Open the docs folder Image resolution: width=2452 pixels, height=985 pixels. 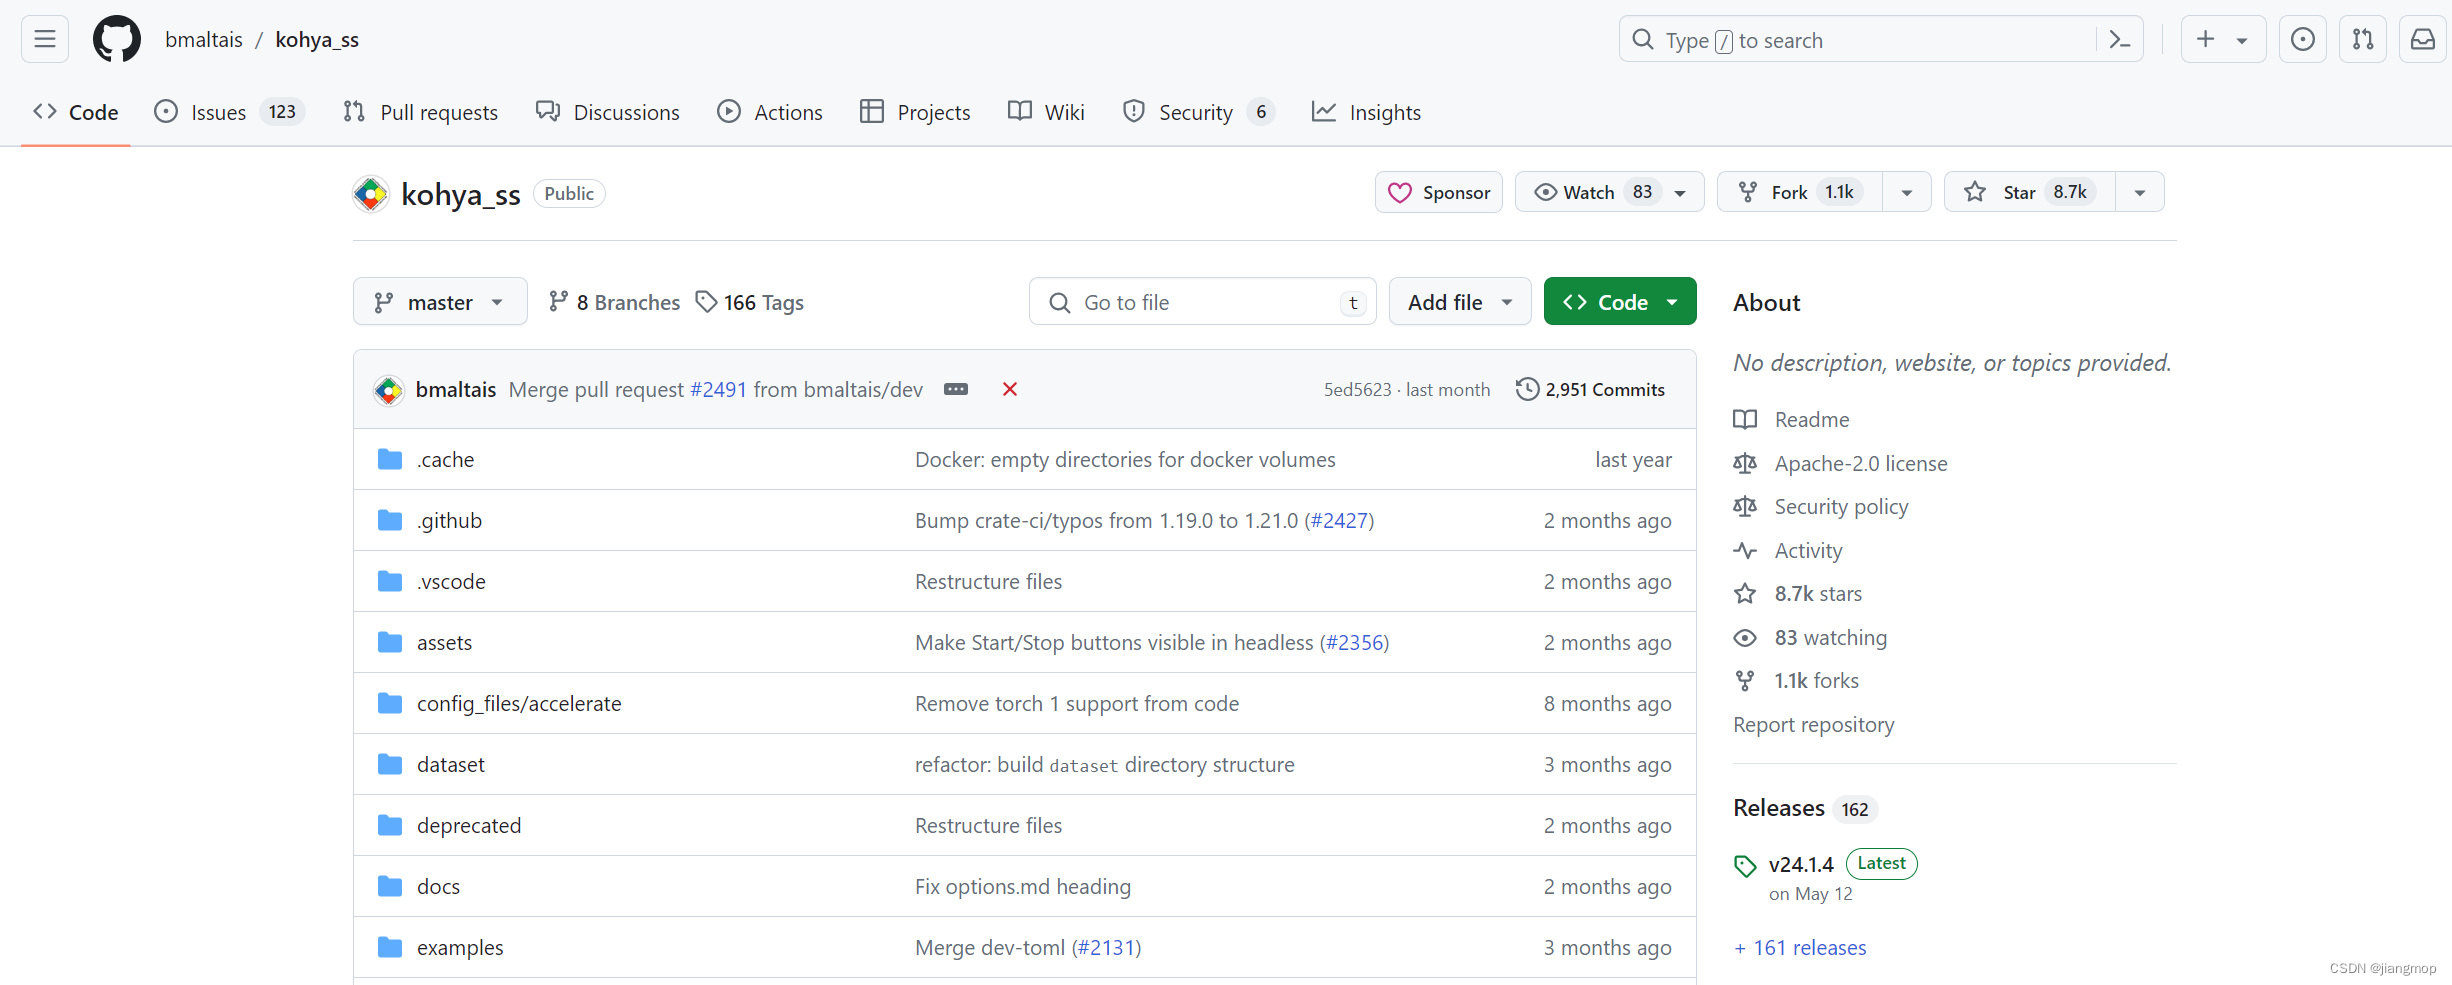click(x=438, y=887)
